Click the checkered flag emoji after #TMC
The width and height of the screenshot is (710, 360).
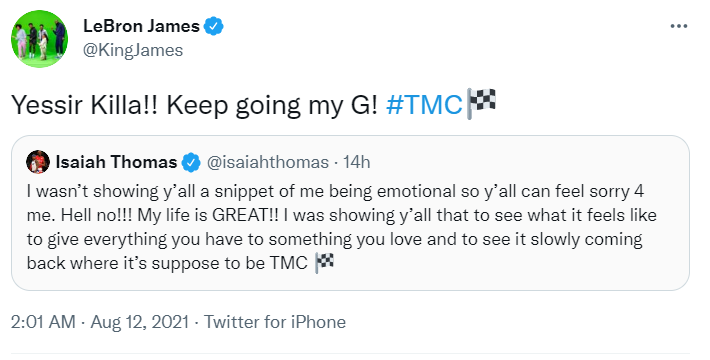click(x=481, y=103)
